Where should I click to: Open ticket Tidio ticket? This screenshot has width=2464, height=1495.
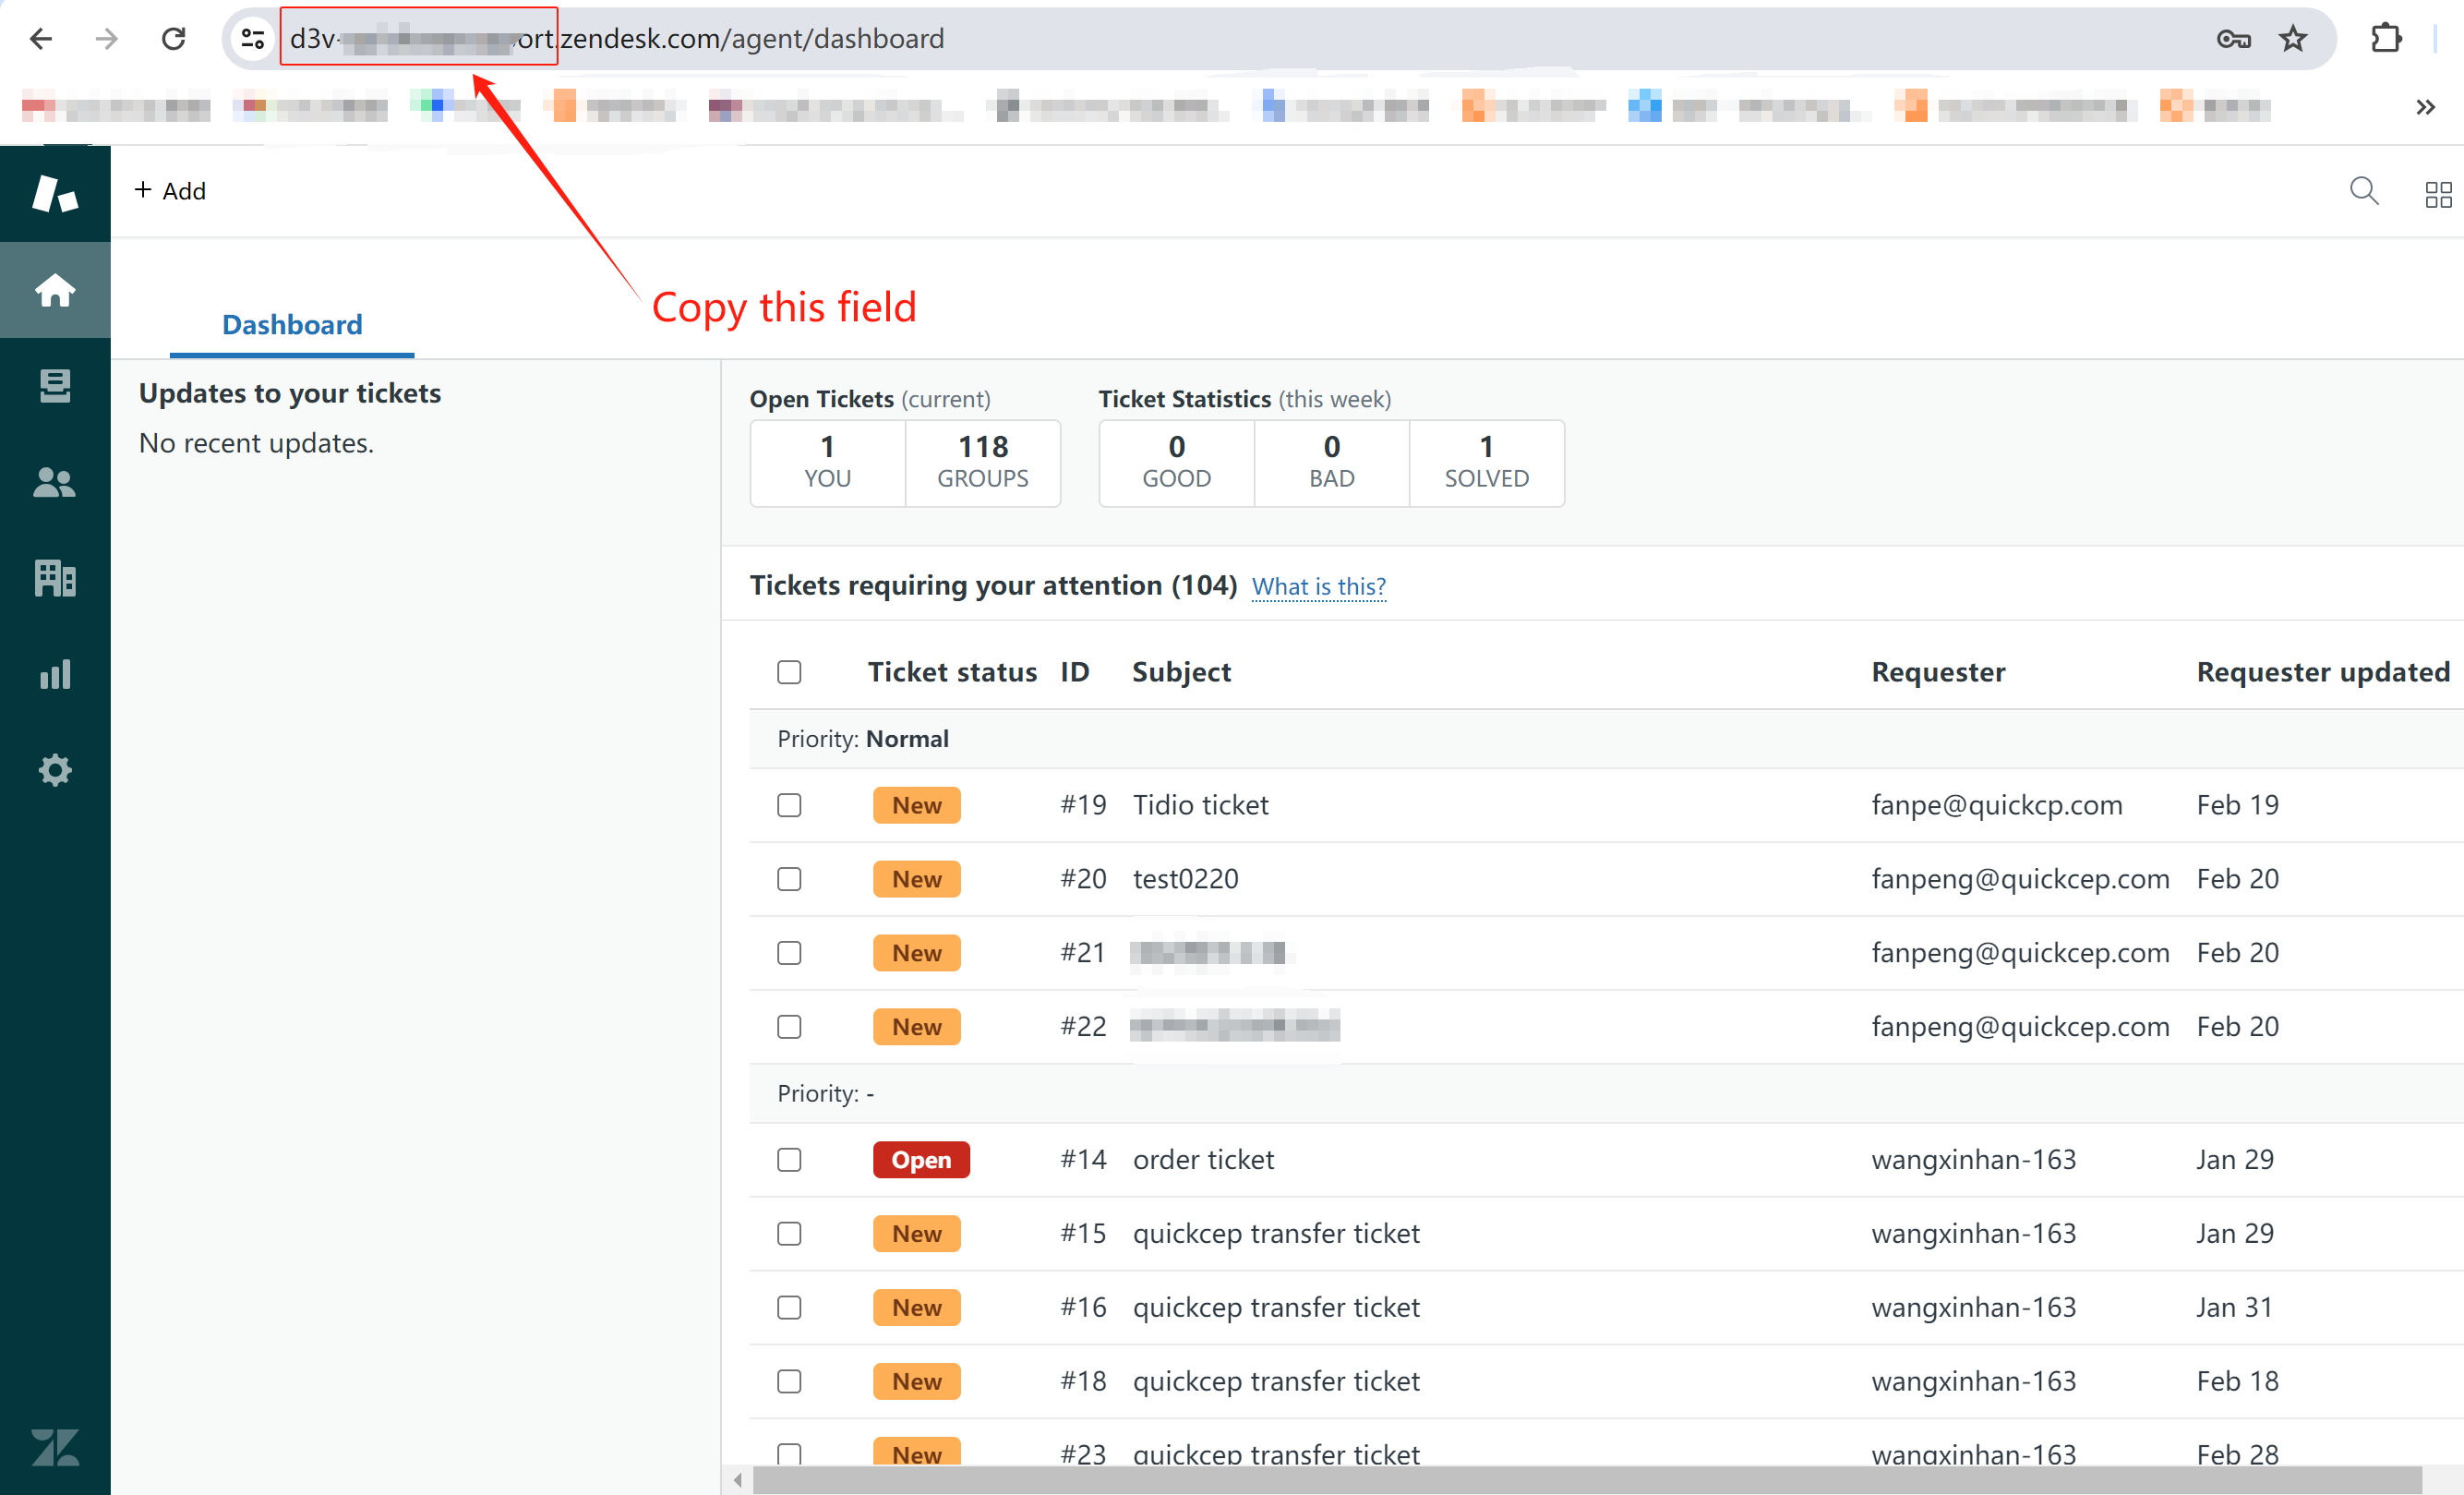1200,805
